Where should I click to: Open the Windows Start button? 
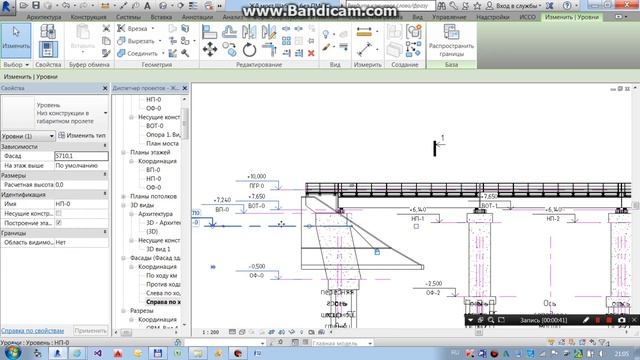13,353
